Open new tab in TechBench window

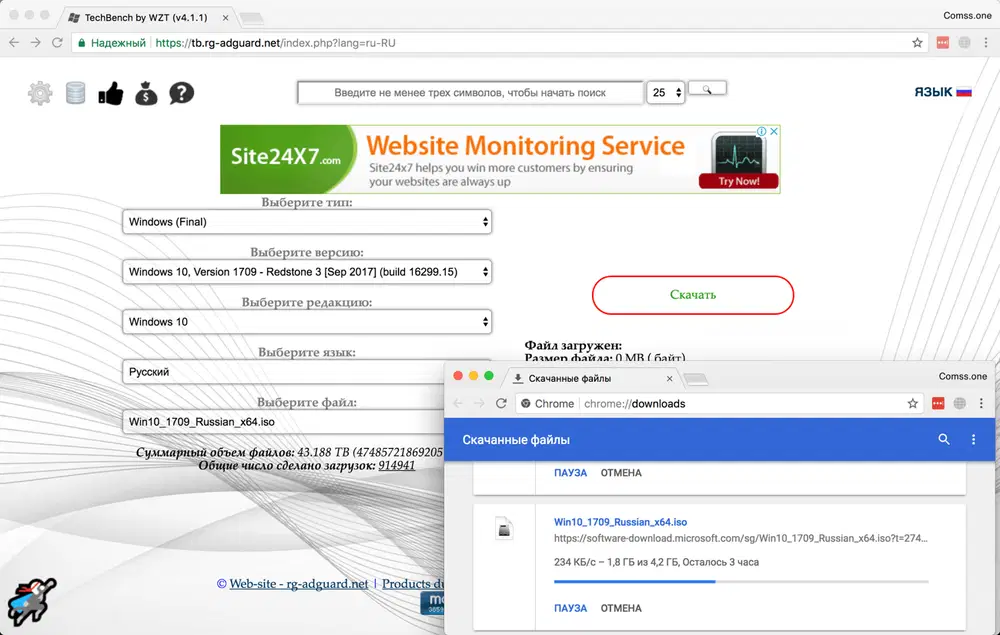coord(252,18)
